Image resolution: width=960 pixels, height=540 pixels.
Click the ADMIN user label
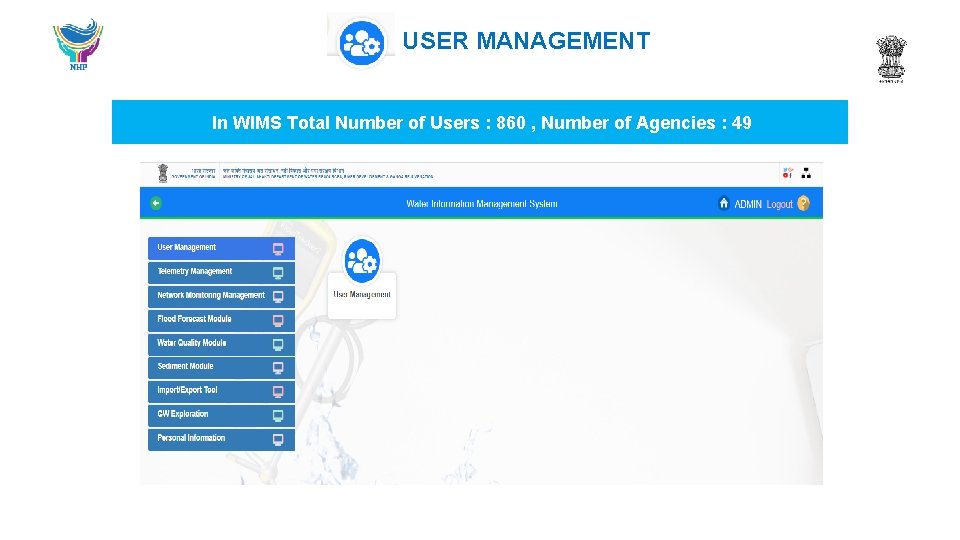pos(748,204)
